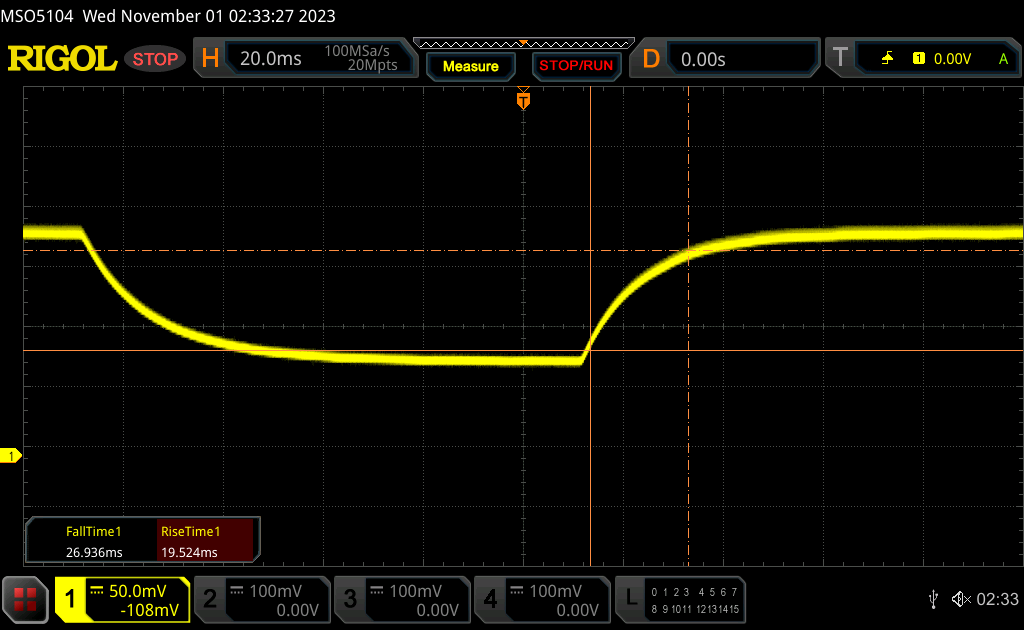Image resolution: width=1024 pixels, height=630 pixels.
Task: Click the trigger mode A indicator
Action: 1003,59
